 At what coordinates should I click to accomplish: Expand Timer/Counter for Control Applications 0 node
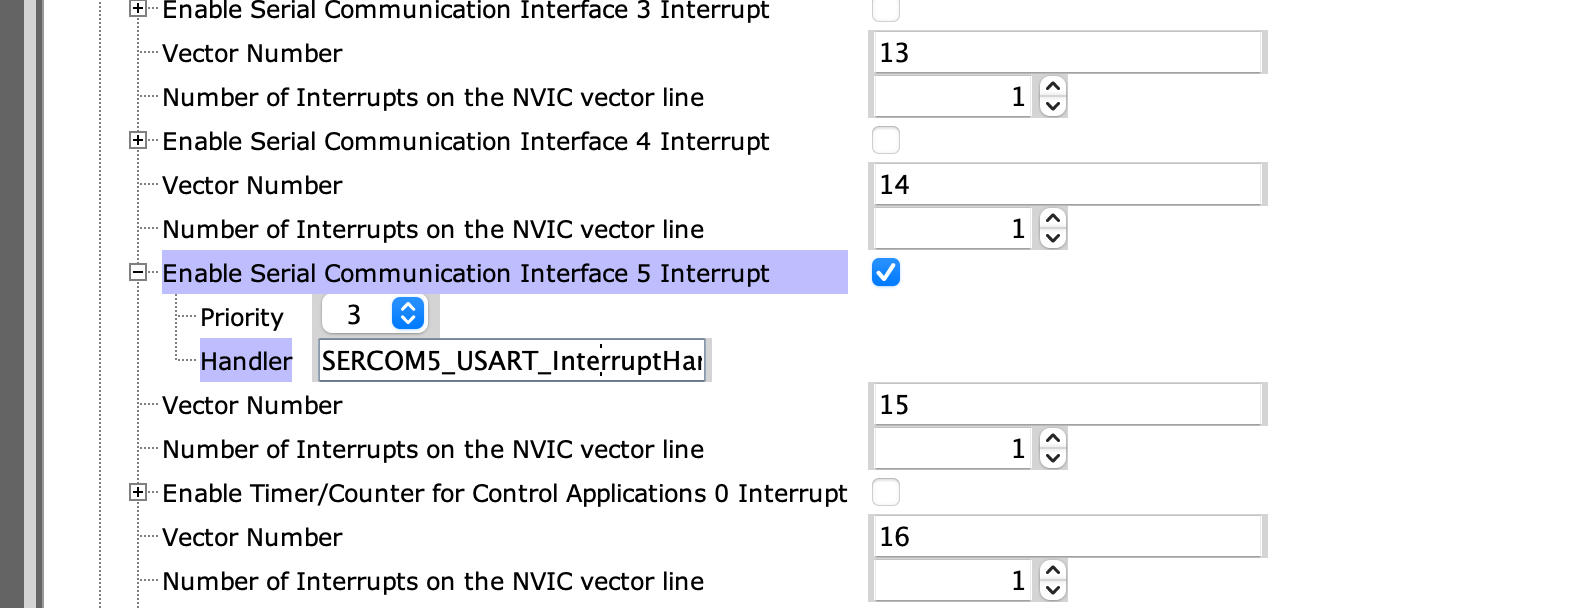click(138, 493)
